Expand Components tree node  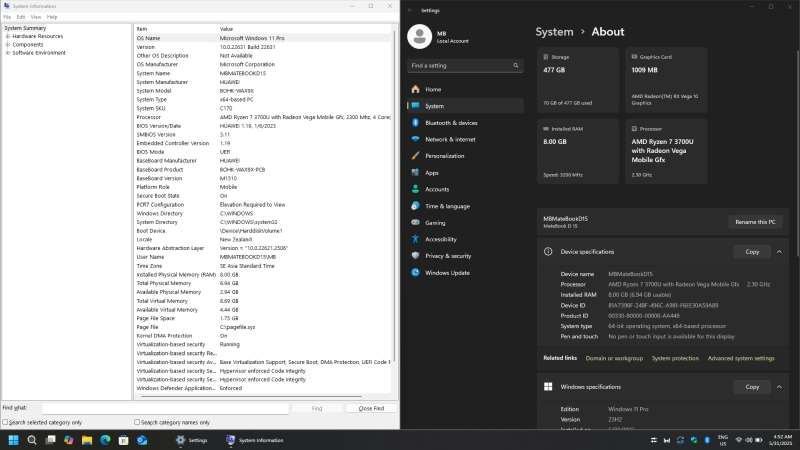tap(8, 44)
